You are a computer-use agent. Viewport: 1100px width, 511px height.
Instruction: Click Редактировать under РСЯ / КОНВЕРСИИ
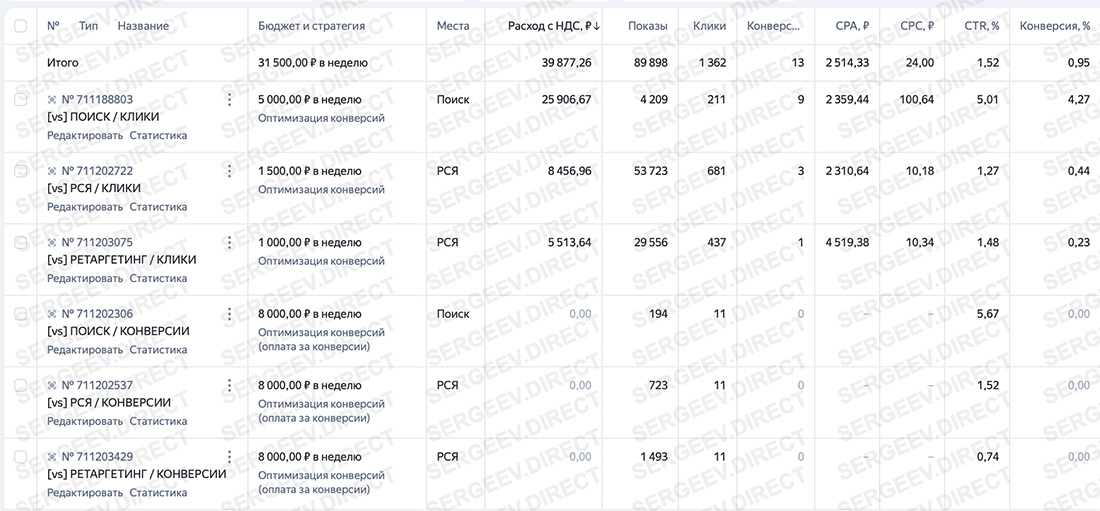tap(85, 421)
